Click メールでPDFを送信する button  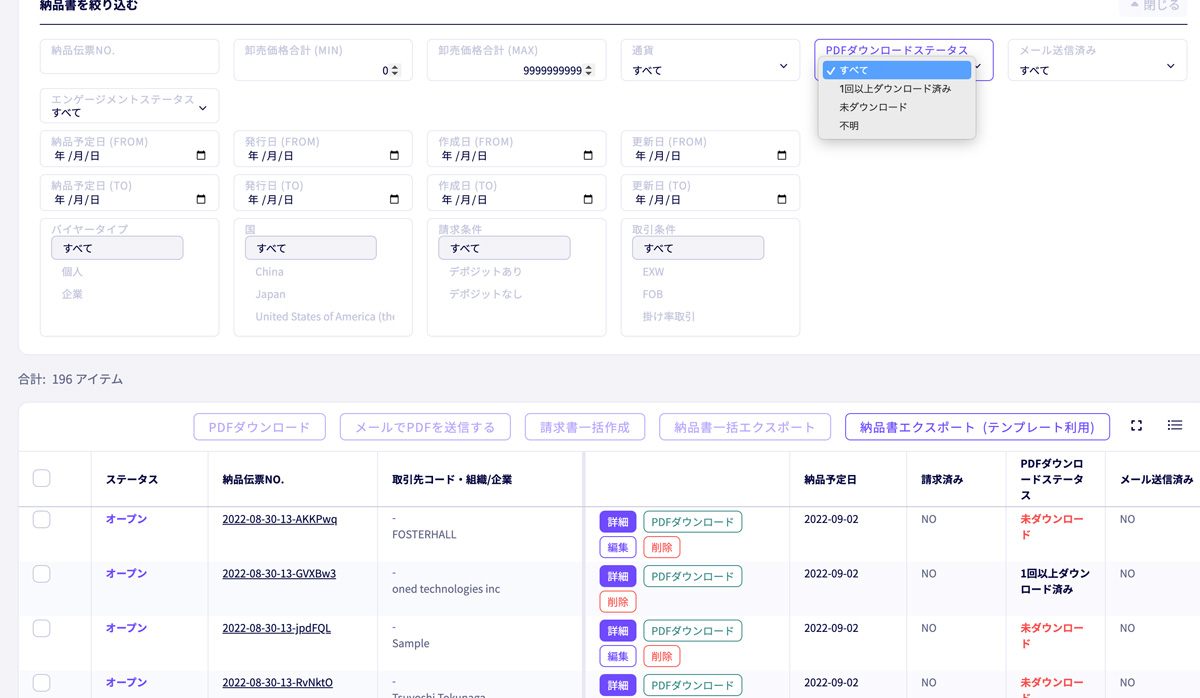(x=425, y=427)
